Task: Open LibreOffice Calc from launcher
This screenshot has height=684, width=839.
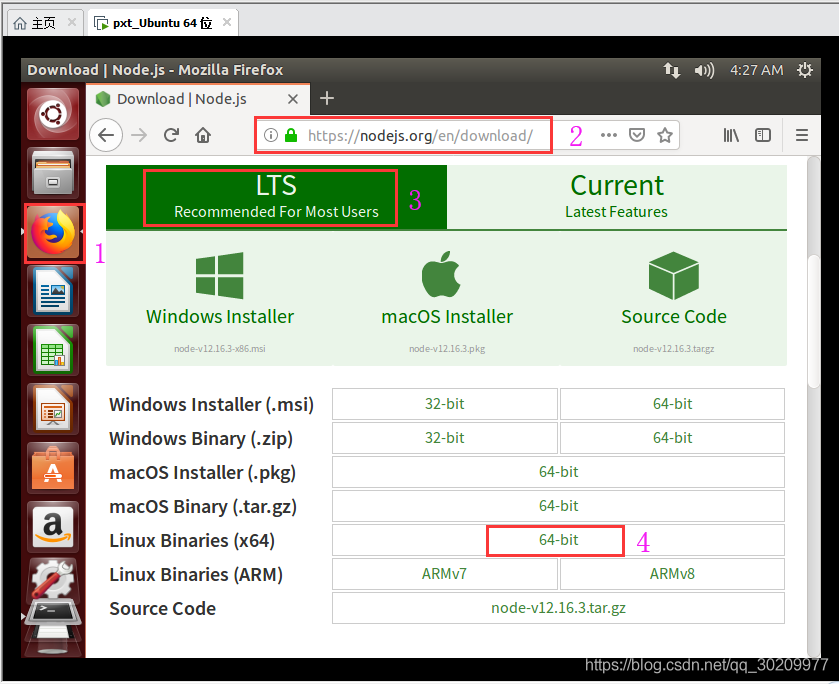Action: (x=53, y=351)
